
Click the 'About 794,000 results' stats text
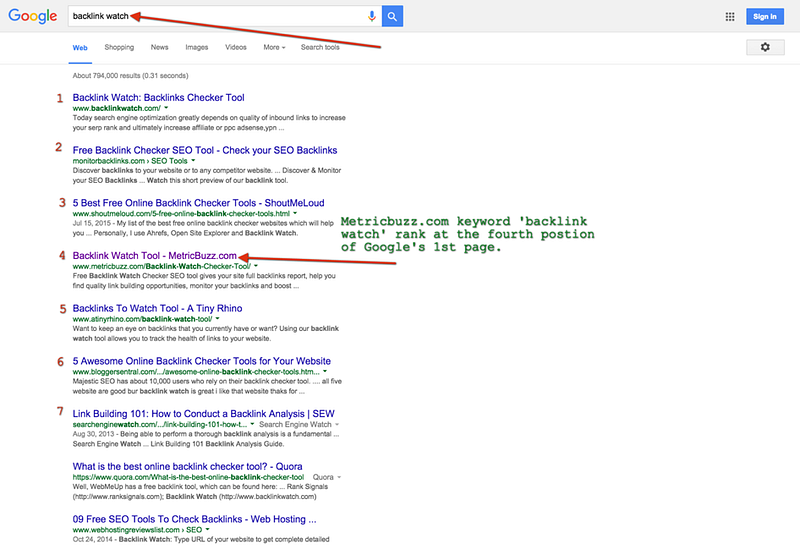(x=130, y=76)
